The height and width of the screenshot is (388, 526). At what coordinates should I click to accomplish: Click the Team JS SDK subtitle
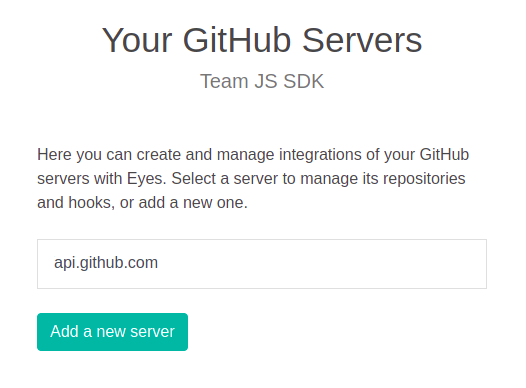tap(262, 81)
